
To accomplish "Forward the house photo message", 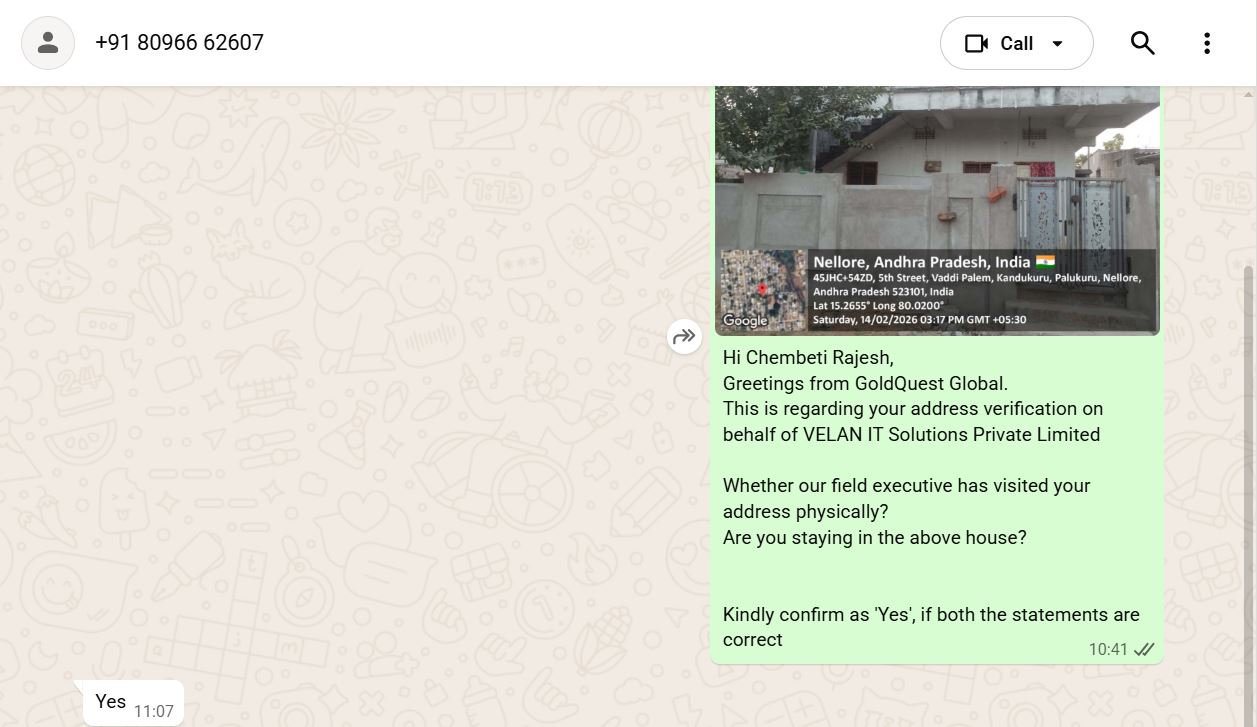I will (684, 337).
